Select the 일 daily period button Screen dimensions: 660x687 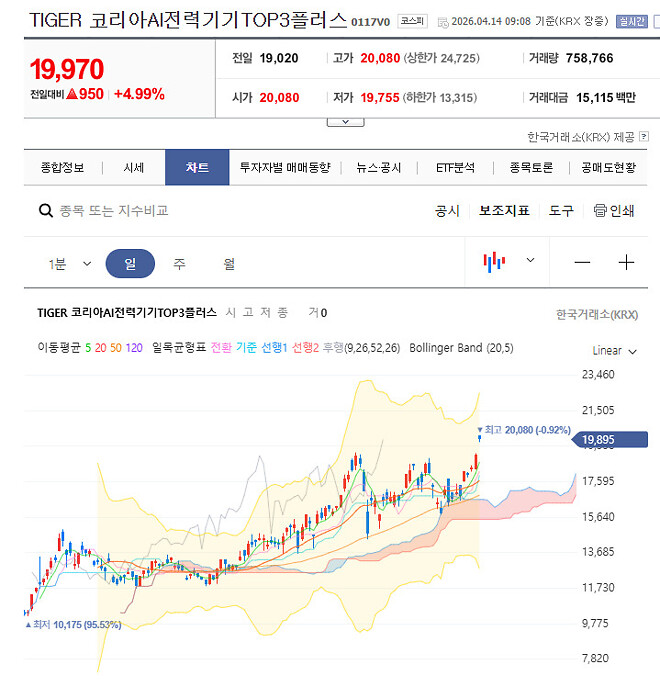pyautogui.click(x=130, y=263)
